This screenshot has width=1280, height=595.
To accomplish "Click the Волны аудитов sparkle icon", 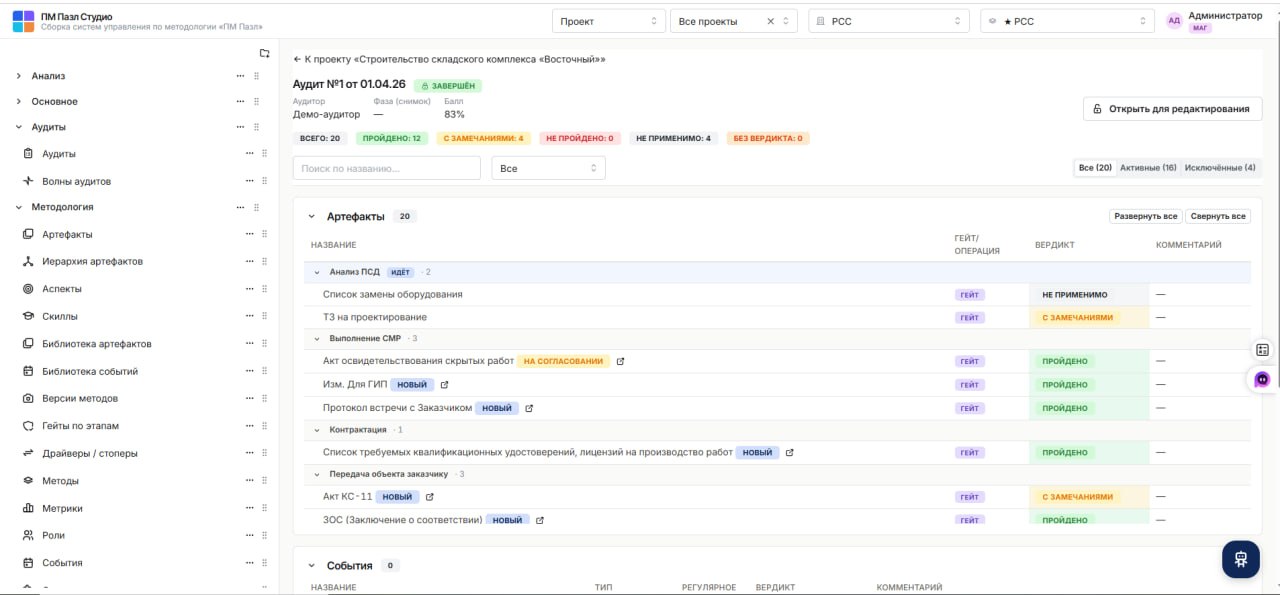I will point(29,181).
